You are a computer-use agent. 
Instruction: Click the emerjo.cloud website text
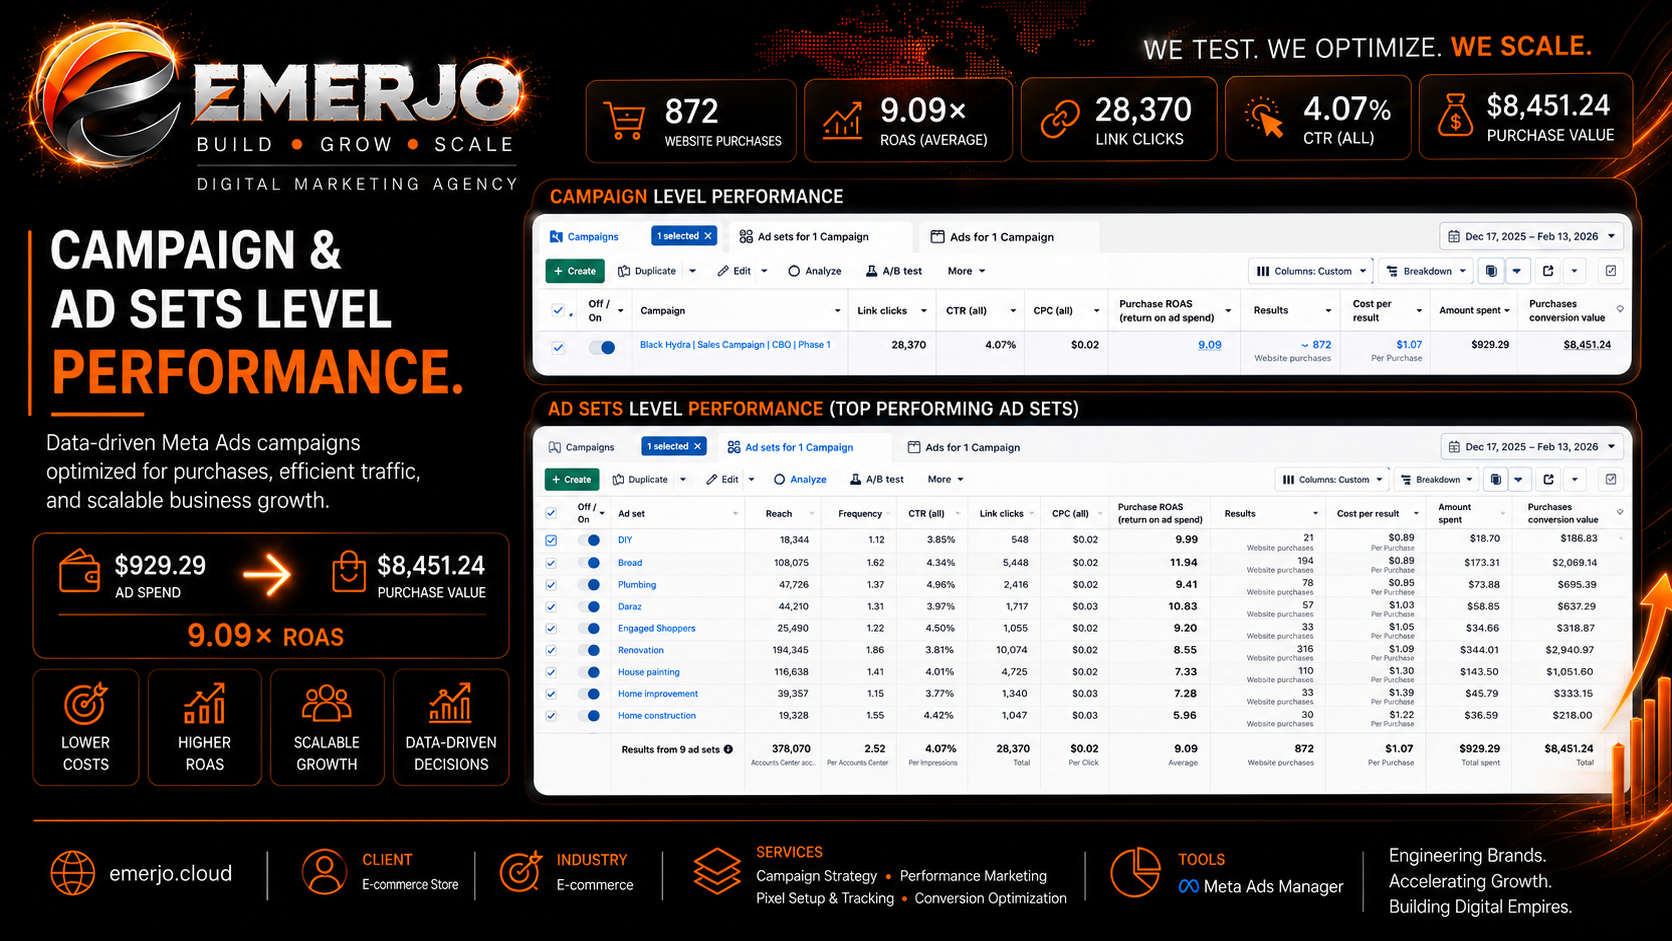click(170, 873)
